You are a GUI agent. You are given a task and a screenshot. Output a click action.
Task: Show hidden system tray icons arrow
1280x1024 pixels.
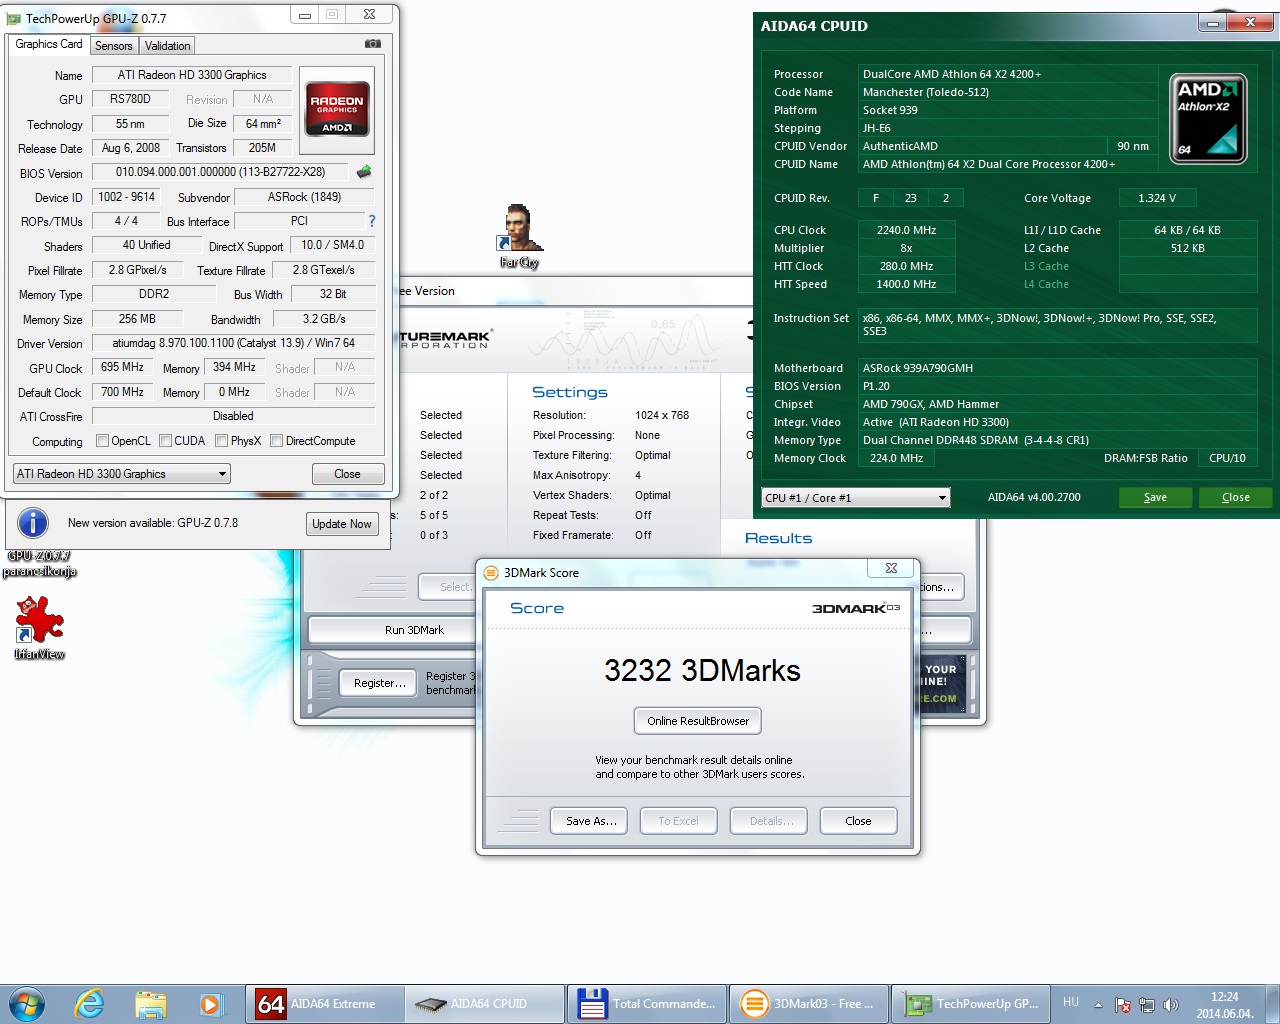1098,1004
